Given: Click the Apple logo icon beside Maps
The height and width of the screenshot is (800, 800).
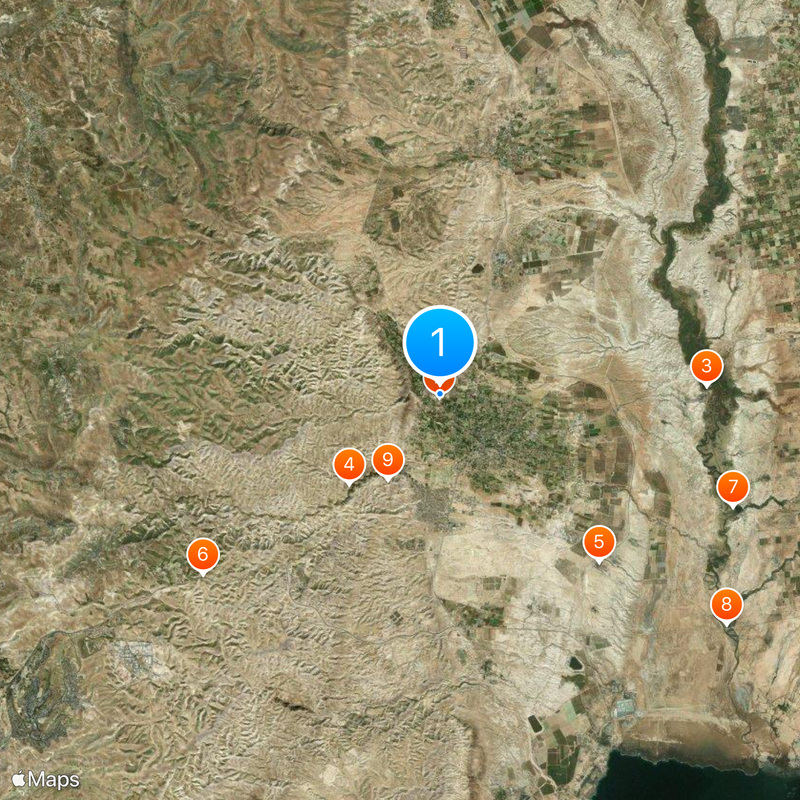Looking at the screenshot, I should click(x=18, y=779).
